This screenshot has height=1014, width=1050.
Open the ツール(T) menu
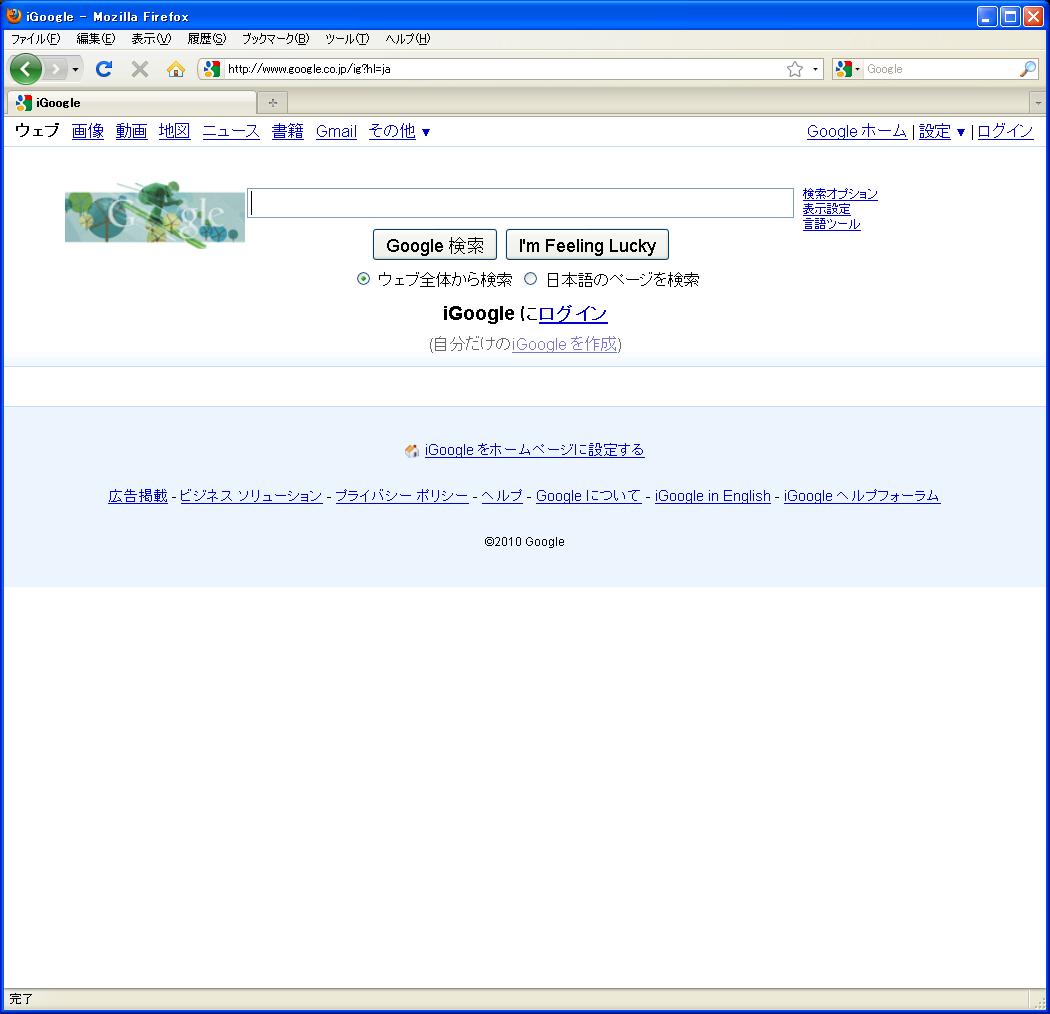[347, 39]
